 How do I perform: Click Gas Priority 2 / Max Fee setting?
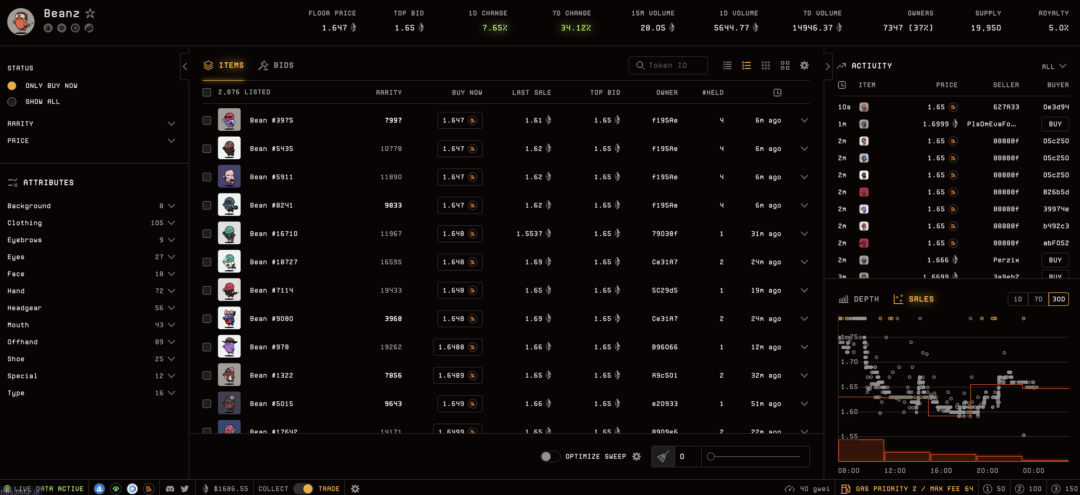click(906, 488)
